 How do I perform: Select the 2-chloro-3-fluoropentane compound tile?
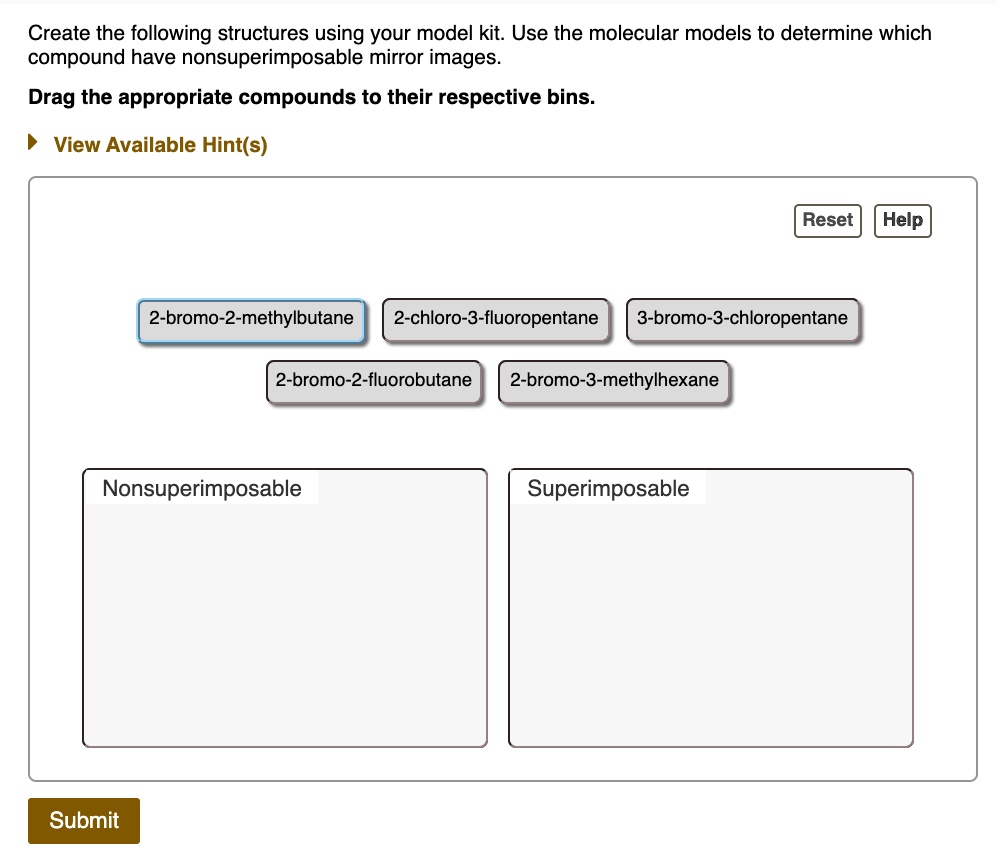(496, 318)
